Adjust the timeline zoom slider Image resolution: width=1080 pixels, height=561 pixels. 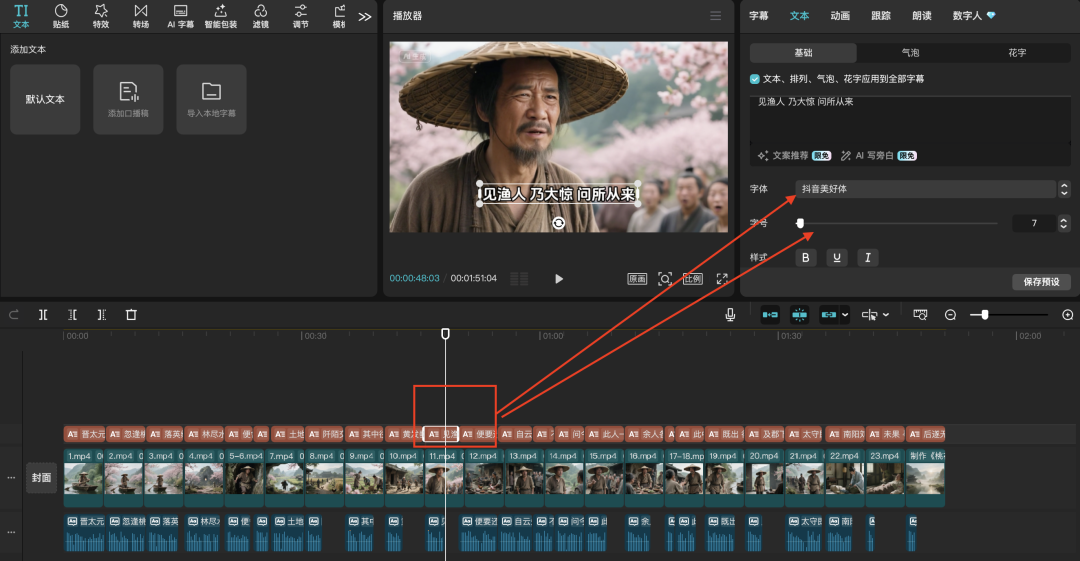984,315
